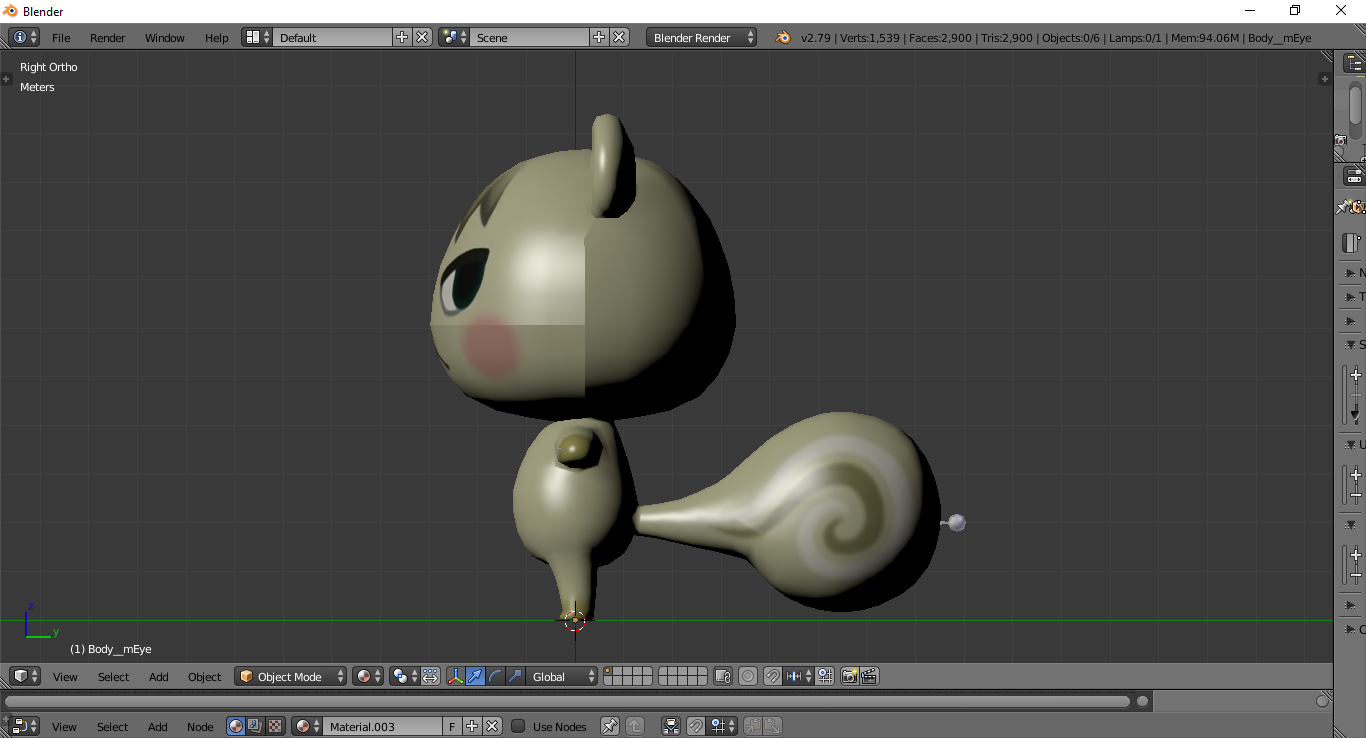1366x738 pixels.
Task: Open pivot point selector
Action: 404,677
